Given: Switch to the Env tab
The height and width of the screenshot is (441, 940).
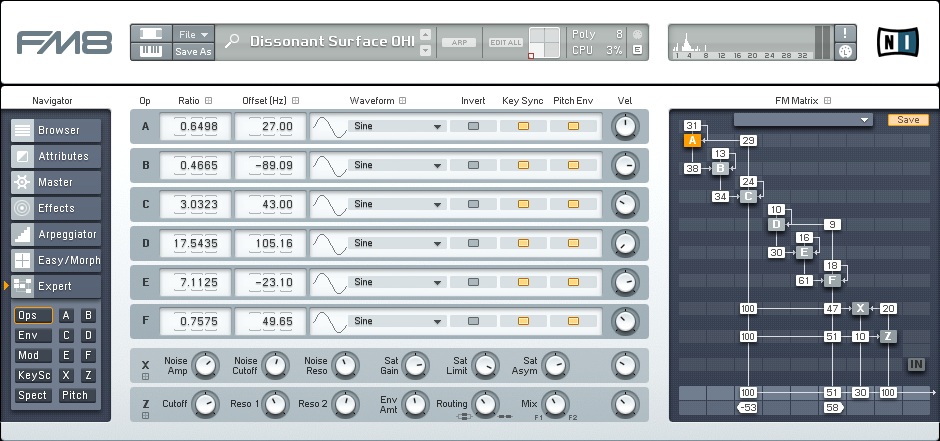Looking at the screenshot, I should click(33, 336).
